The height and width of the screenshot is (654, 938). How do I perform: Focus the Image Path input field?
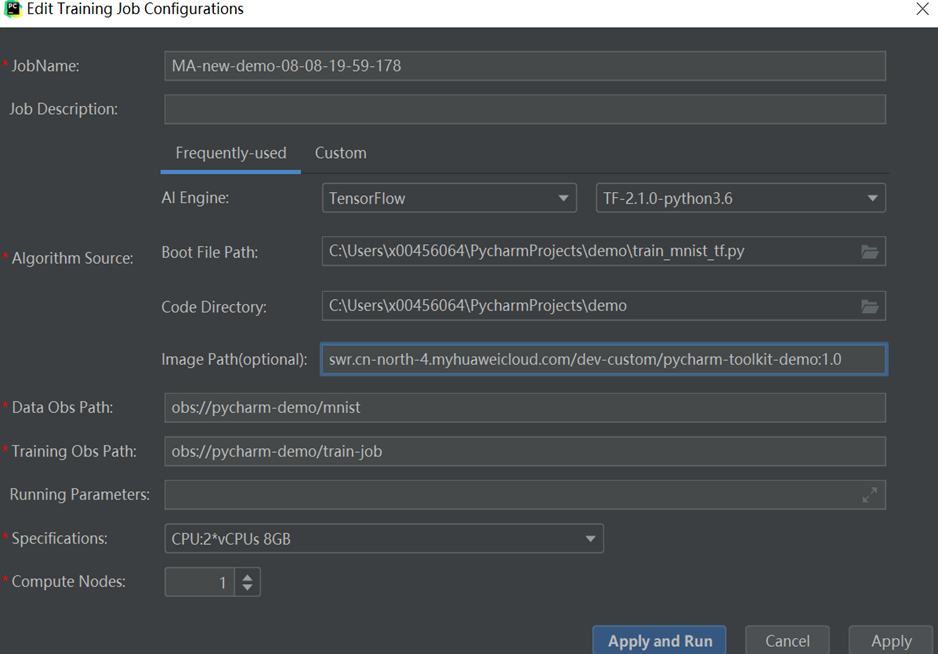click(x=603, y=360)
